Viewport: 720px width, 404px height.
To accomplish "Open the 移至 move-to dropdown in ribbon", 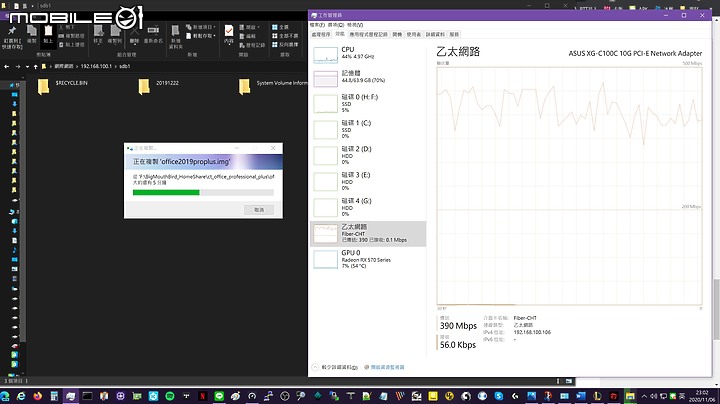I will [98, 34].
